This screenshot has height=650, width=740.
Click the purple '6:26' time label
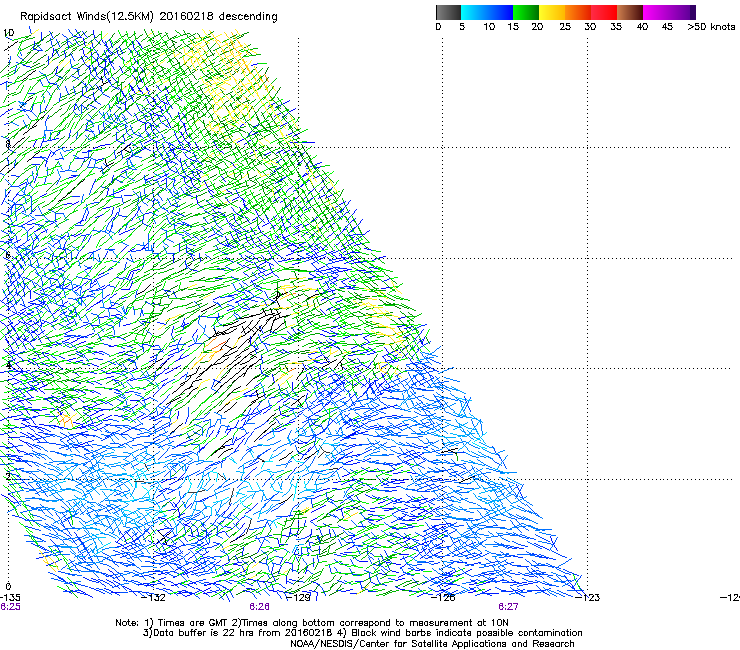[x=260, y=607]
